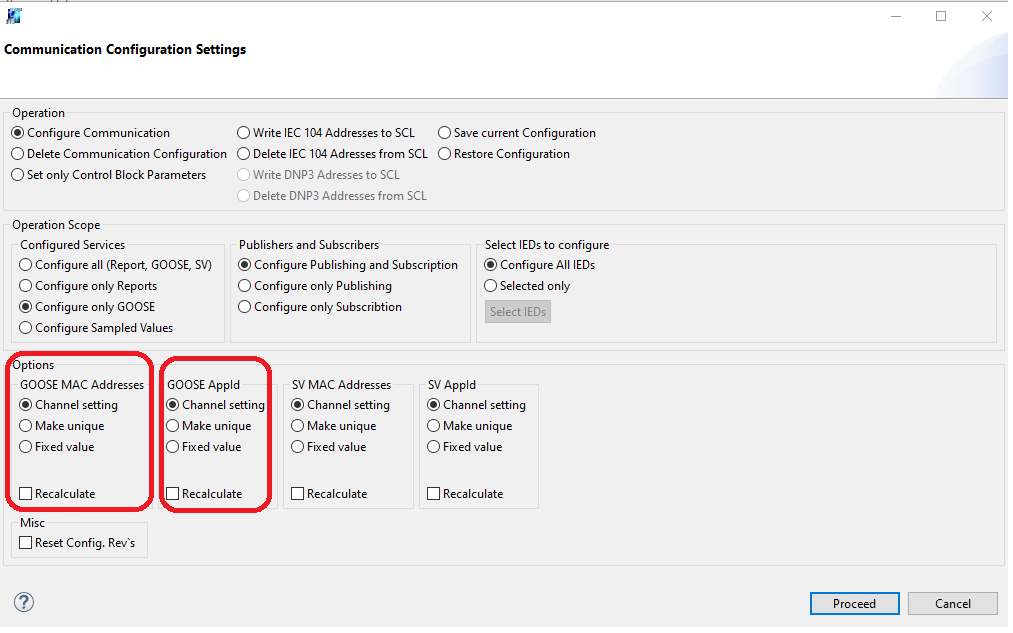The image size is (1013, 633).
Task: Choose Configure only Publishing option
Action: tap(245, 286)
